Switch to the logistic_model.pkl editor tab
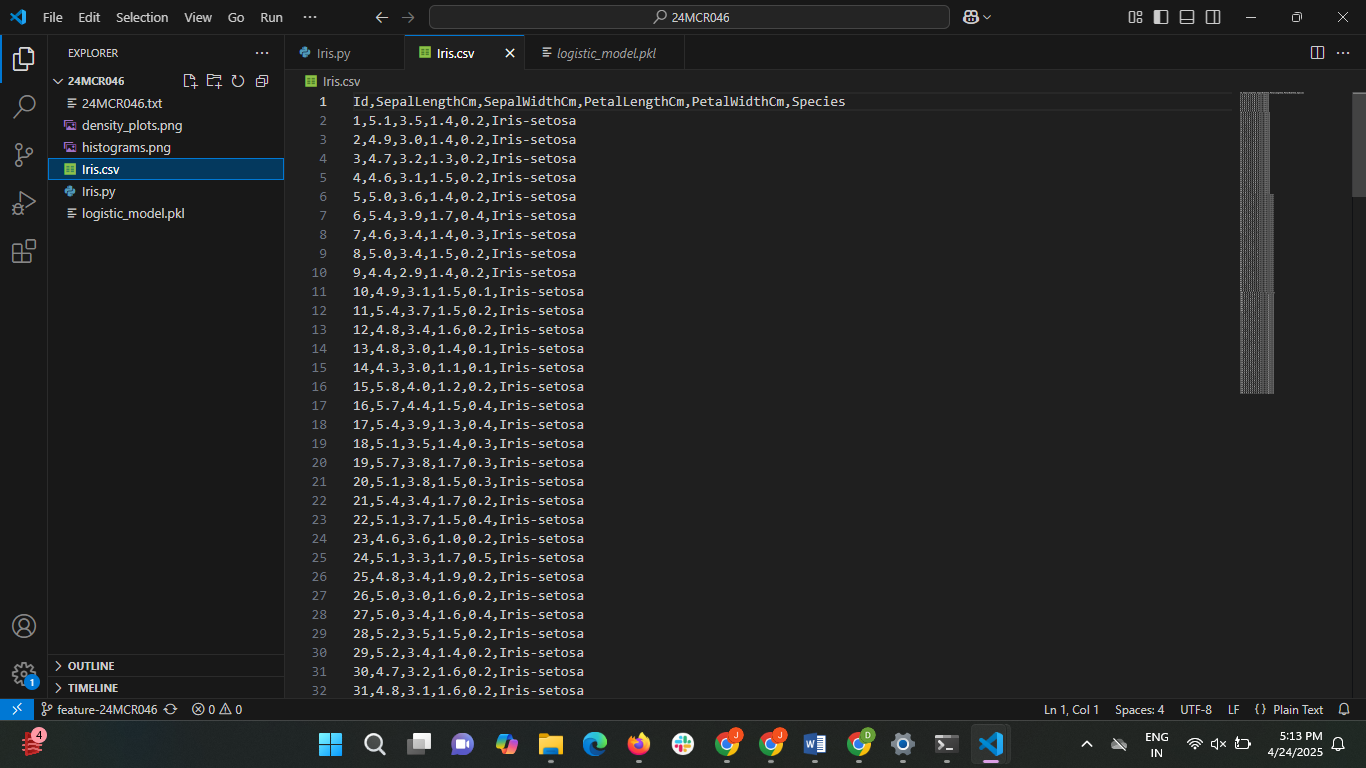Screen dimensions: 1366x768 [x=606, y=53]
